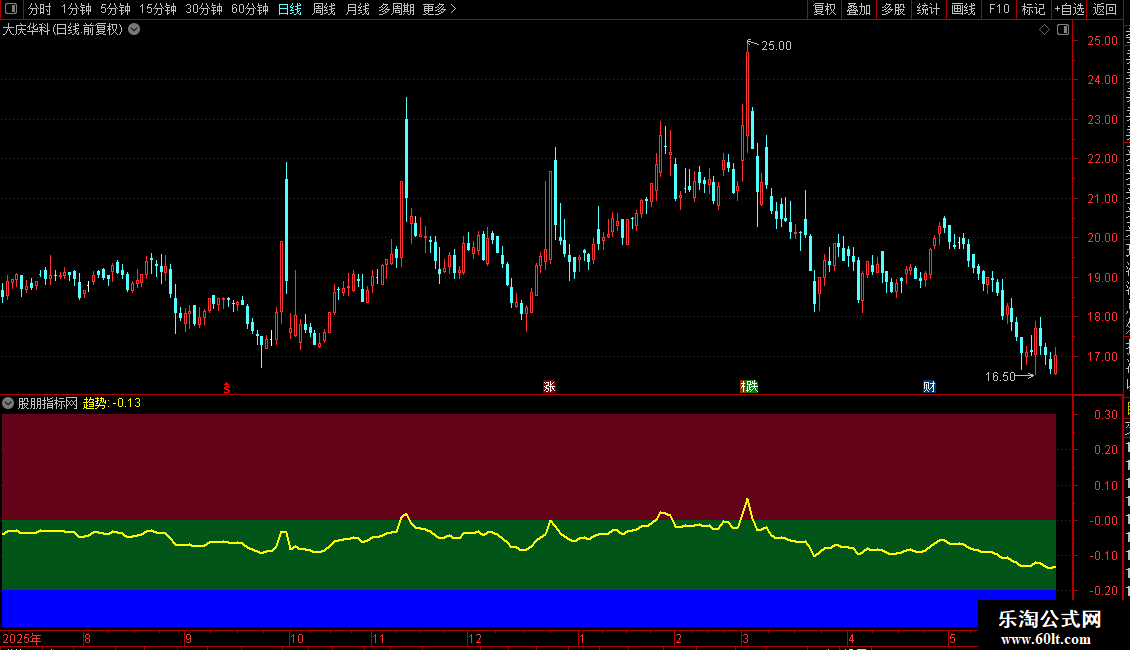Select the 60分钟 period tab
Viewport: 1130px width, 650px height.
click(x=249, y=9)
